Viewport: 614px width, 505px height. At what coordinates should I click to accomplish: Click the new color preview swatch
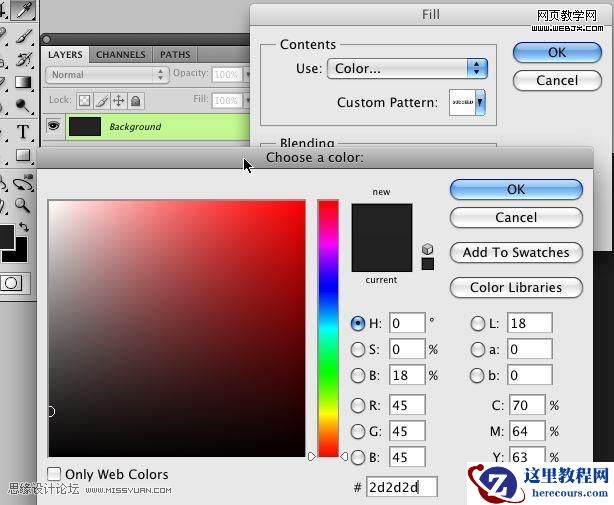point(382,220)
